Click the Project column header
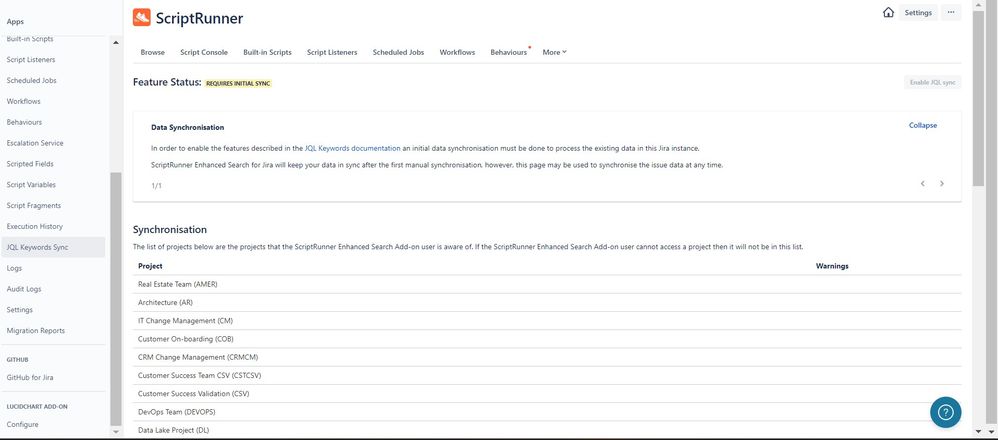Screen dimensions: 998x440 coord(150,266)
